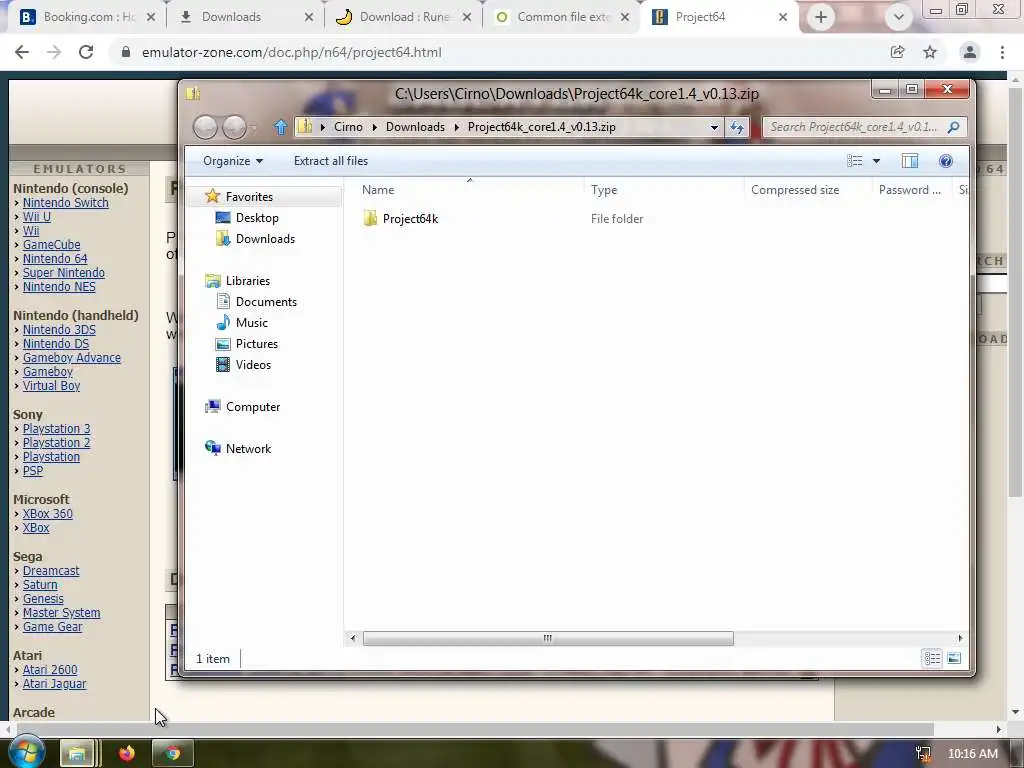Click the network tray icon
The height and width of the screenshot is (768, 1024).
[923, 754]
